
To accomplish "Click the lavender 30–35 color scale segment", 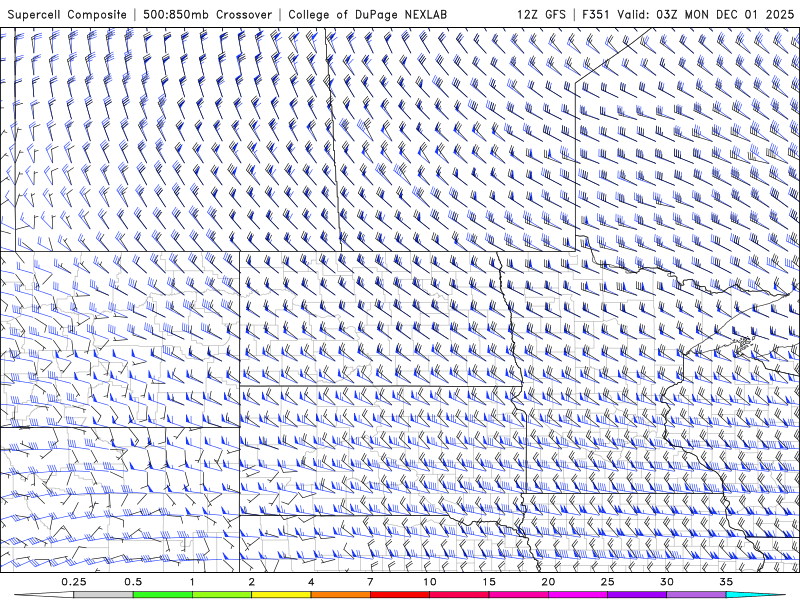I will tap(696, 595).
